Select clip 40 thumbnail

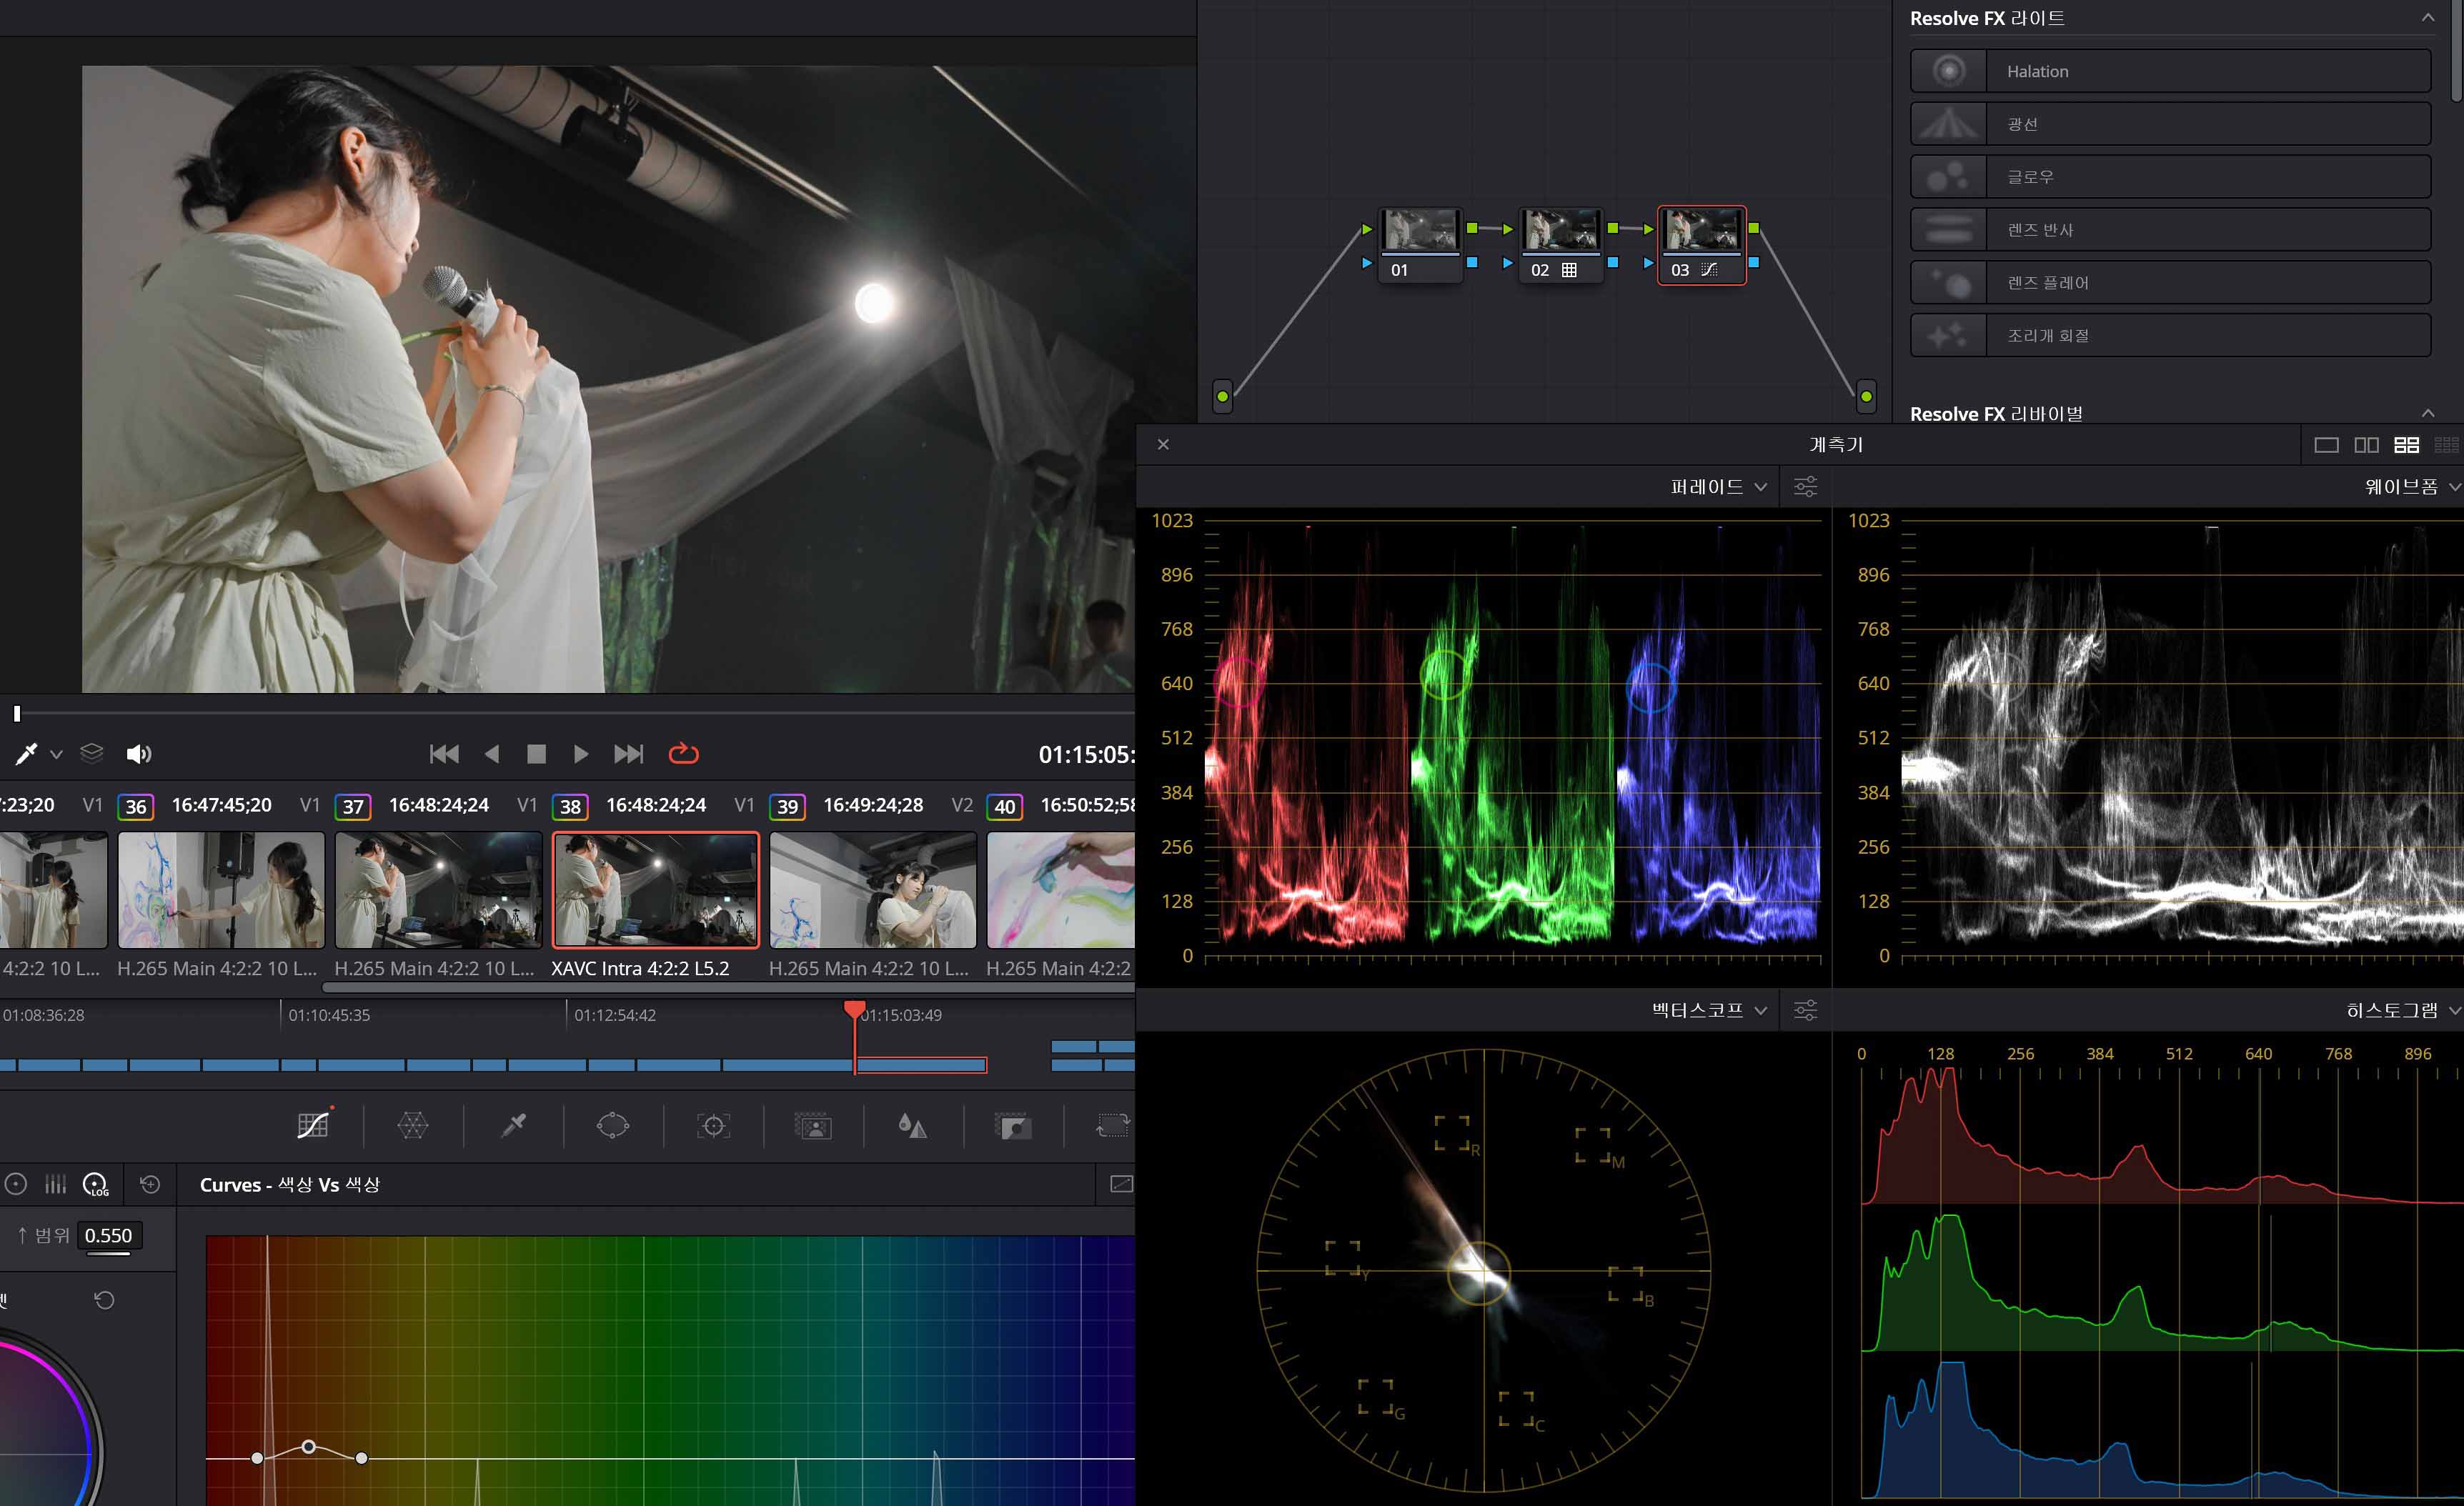[1061, 890]
